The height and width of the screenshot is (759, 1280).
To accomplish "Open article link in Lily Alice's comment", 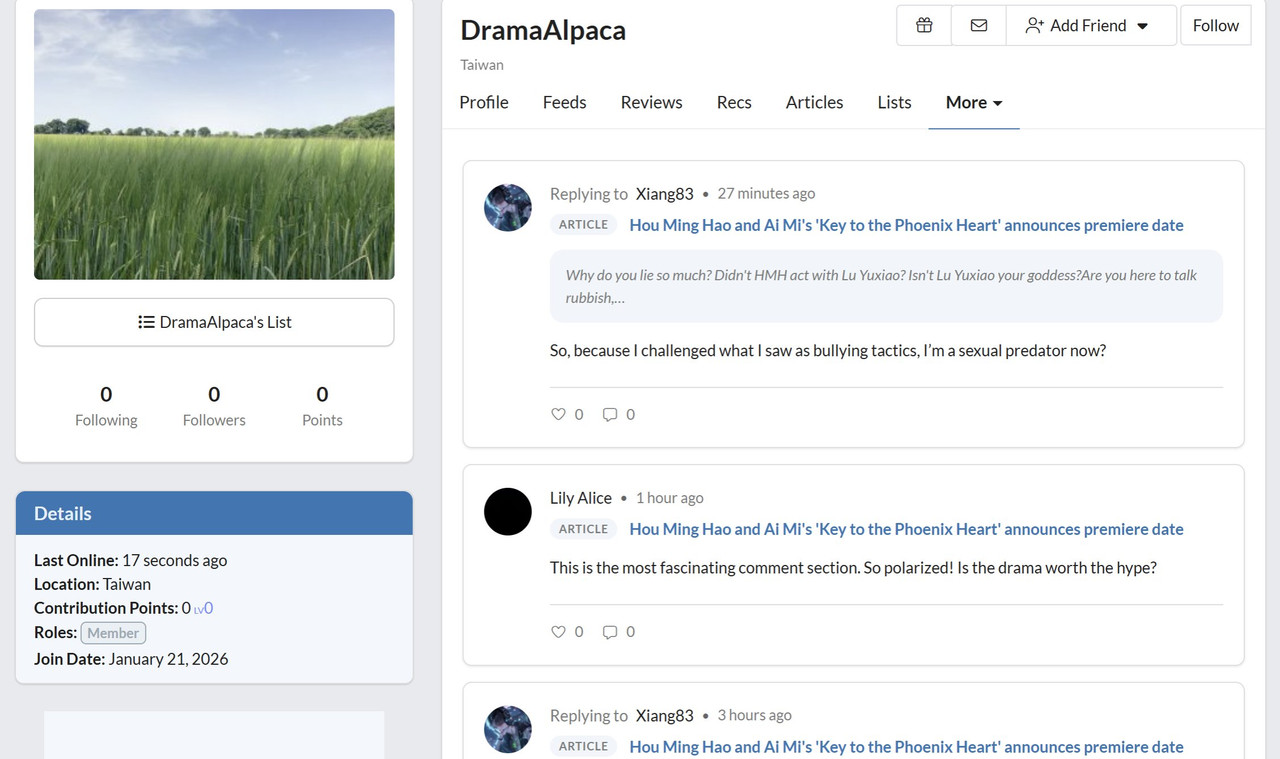I will click(906, 529).
